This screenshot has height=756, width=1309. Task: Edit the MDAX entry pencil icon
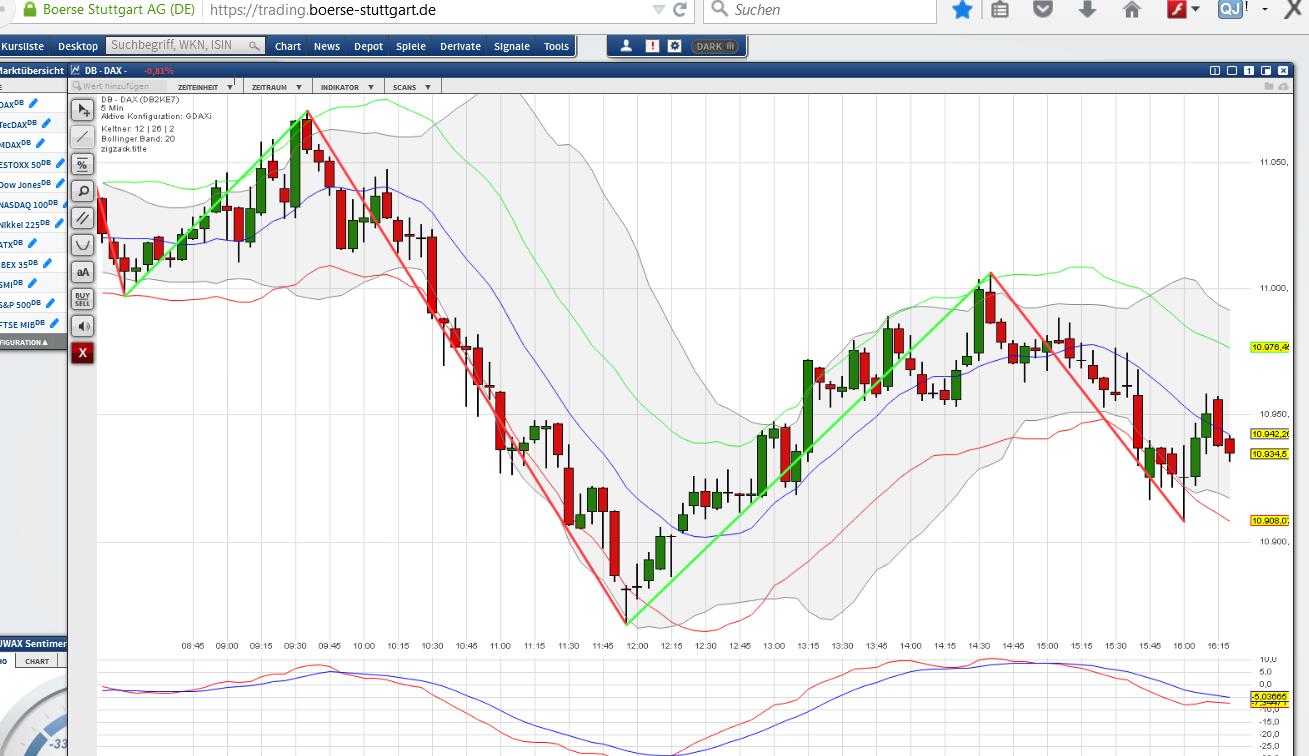click(x=39, y=144)
